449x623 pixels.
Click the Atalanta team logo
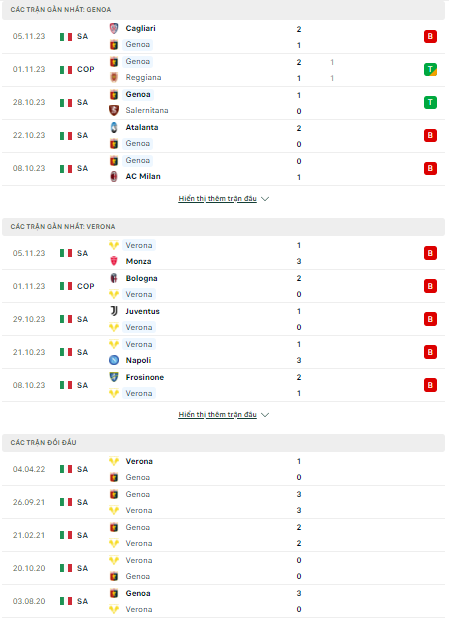[x=114, y=127]
